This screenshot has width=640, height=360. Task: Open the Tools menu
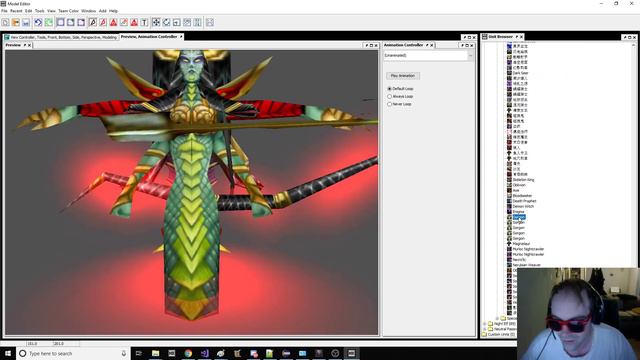click(x=40, y=11)
